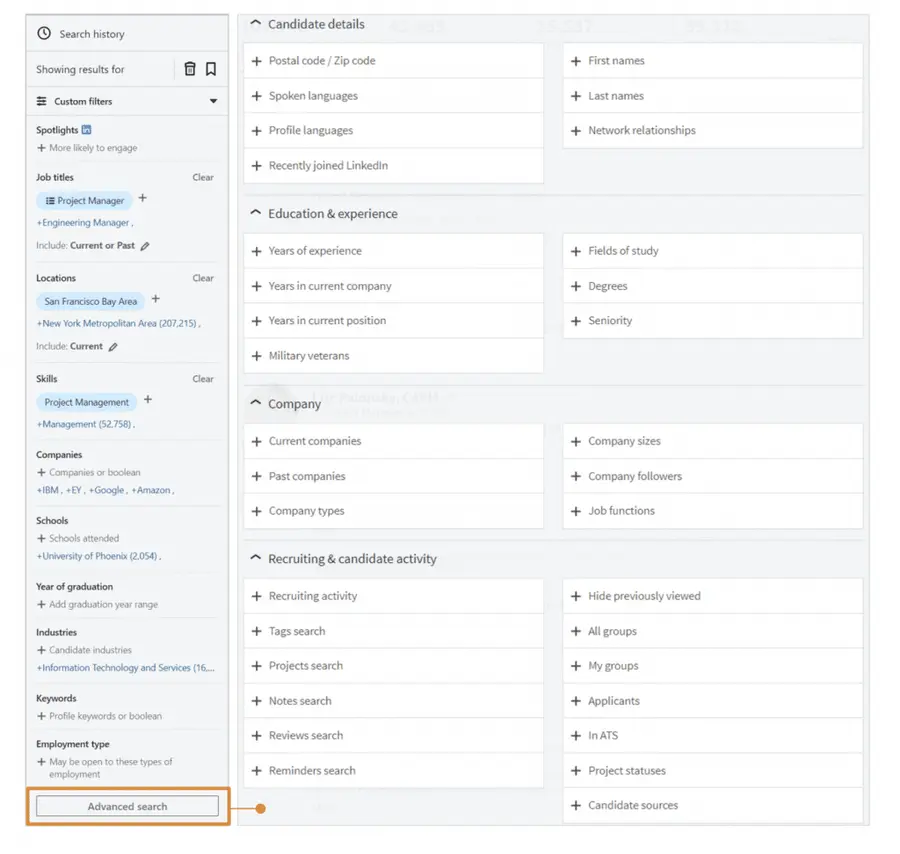Click the Advanced search button
The image size is (900, 854).
tap(126, 806)
